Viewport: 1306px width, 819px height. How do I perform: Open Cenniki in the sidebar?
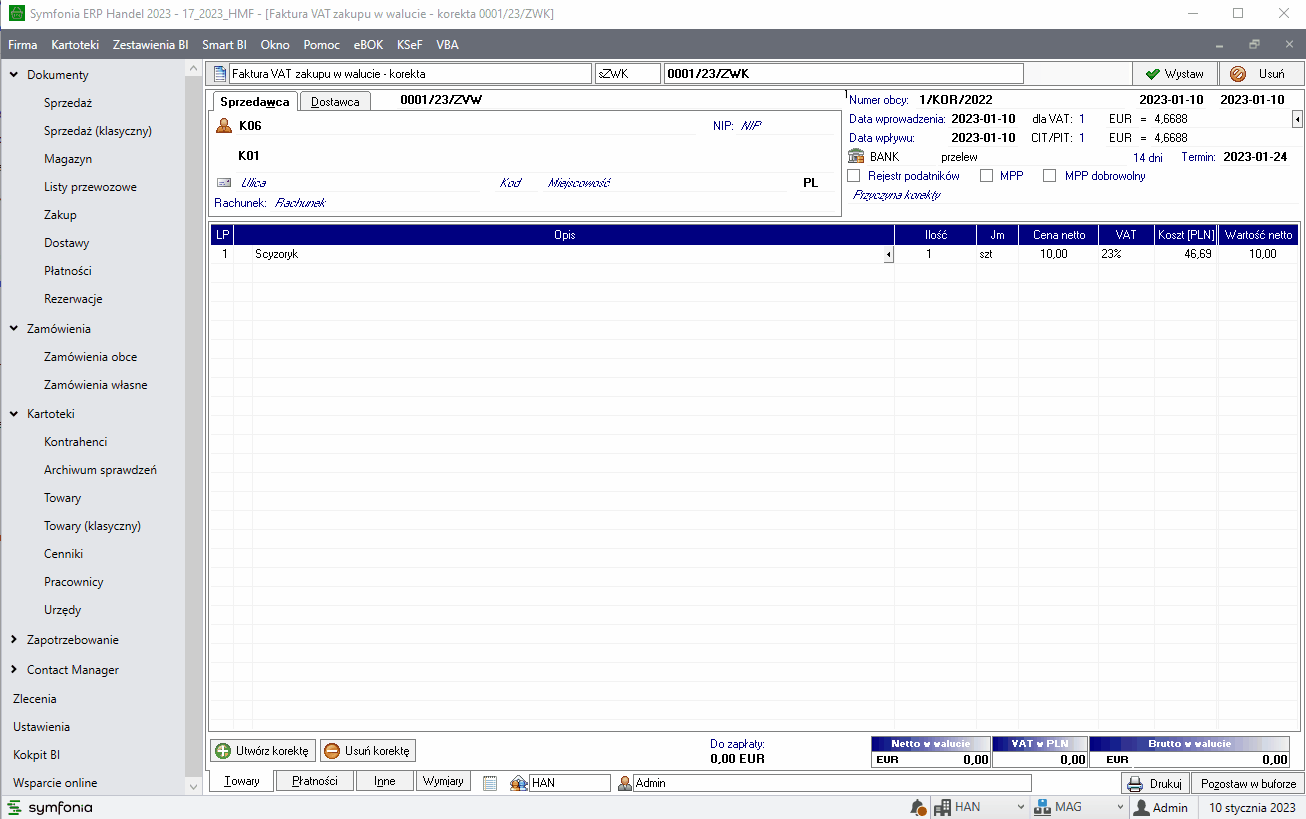(x=63, y=554)
